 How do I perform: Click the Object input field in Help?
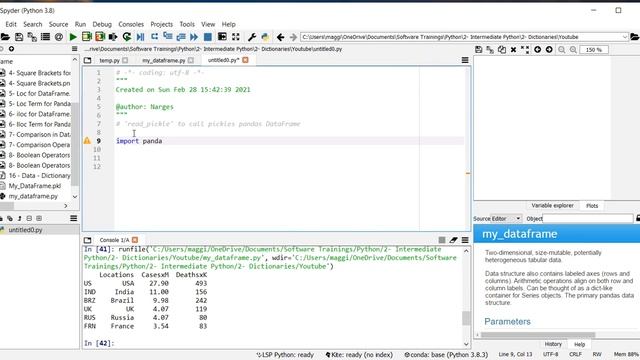[588, 219]
